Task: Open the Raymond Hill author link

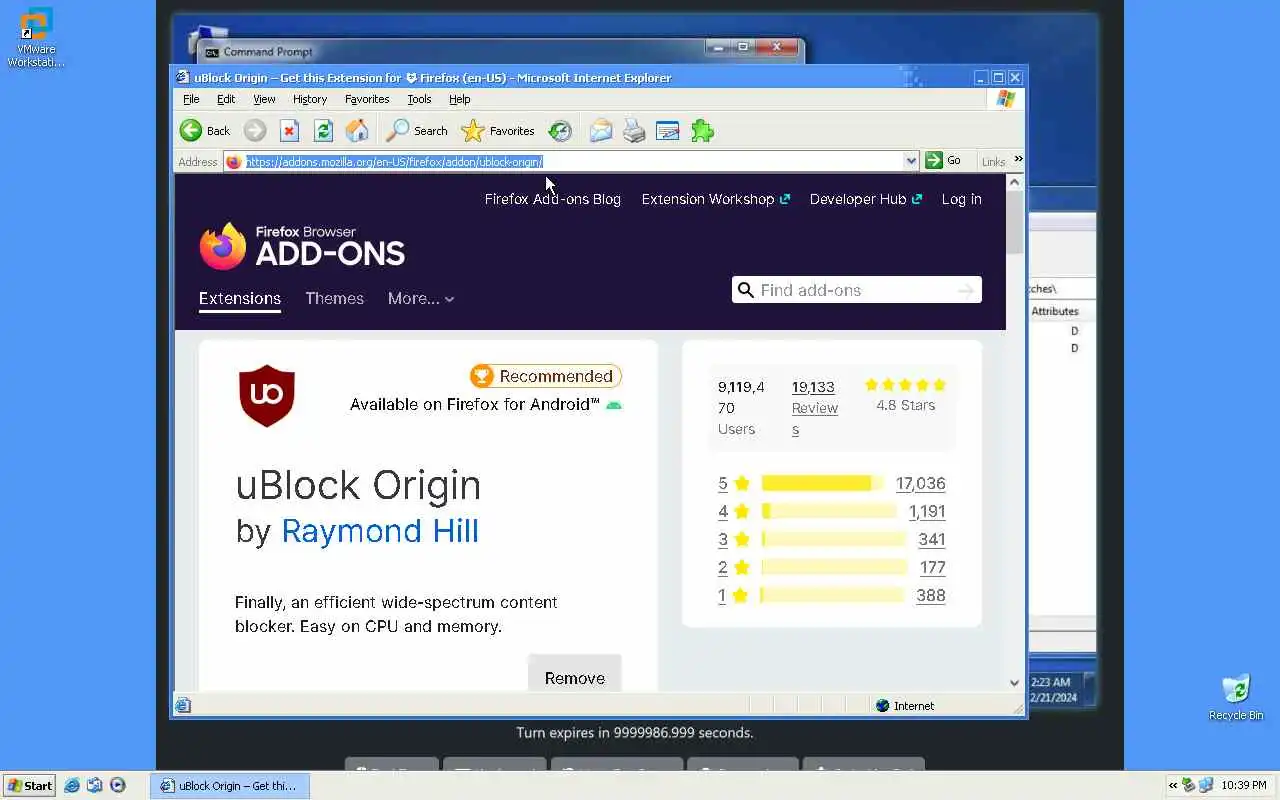Action: point(380,530)
